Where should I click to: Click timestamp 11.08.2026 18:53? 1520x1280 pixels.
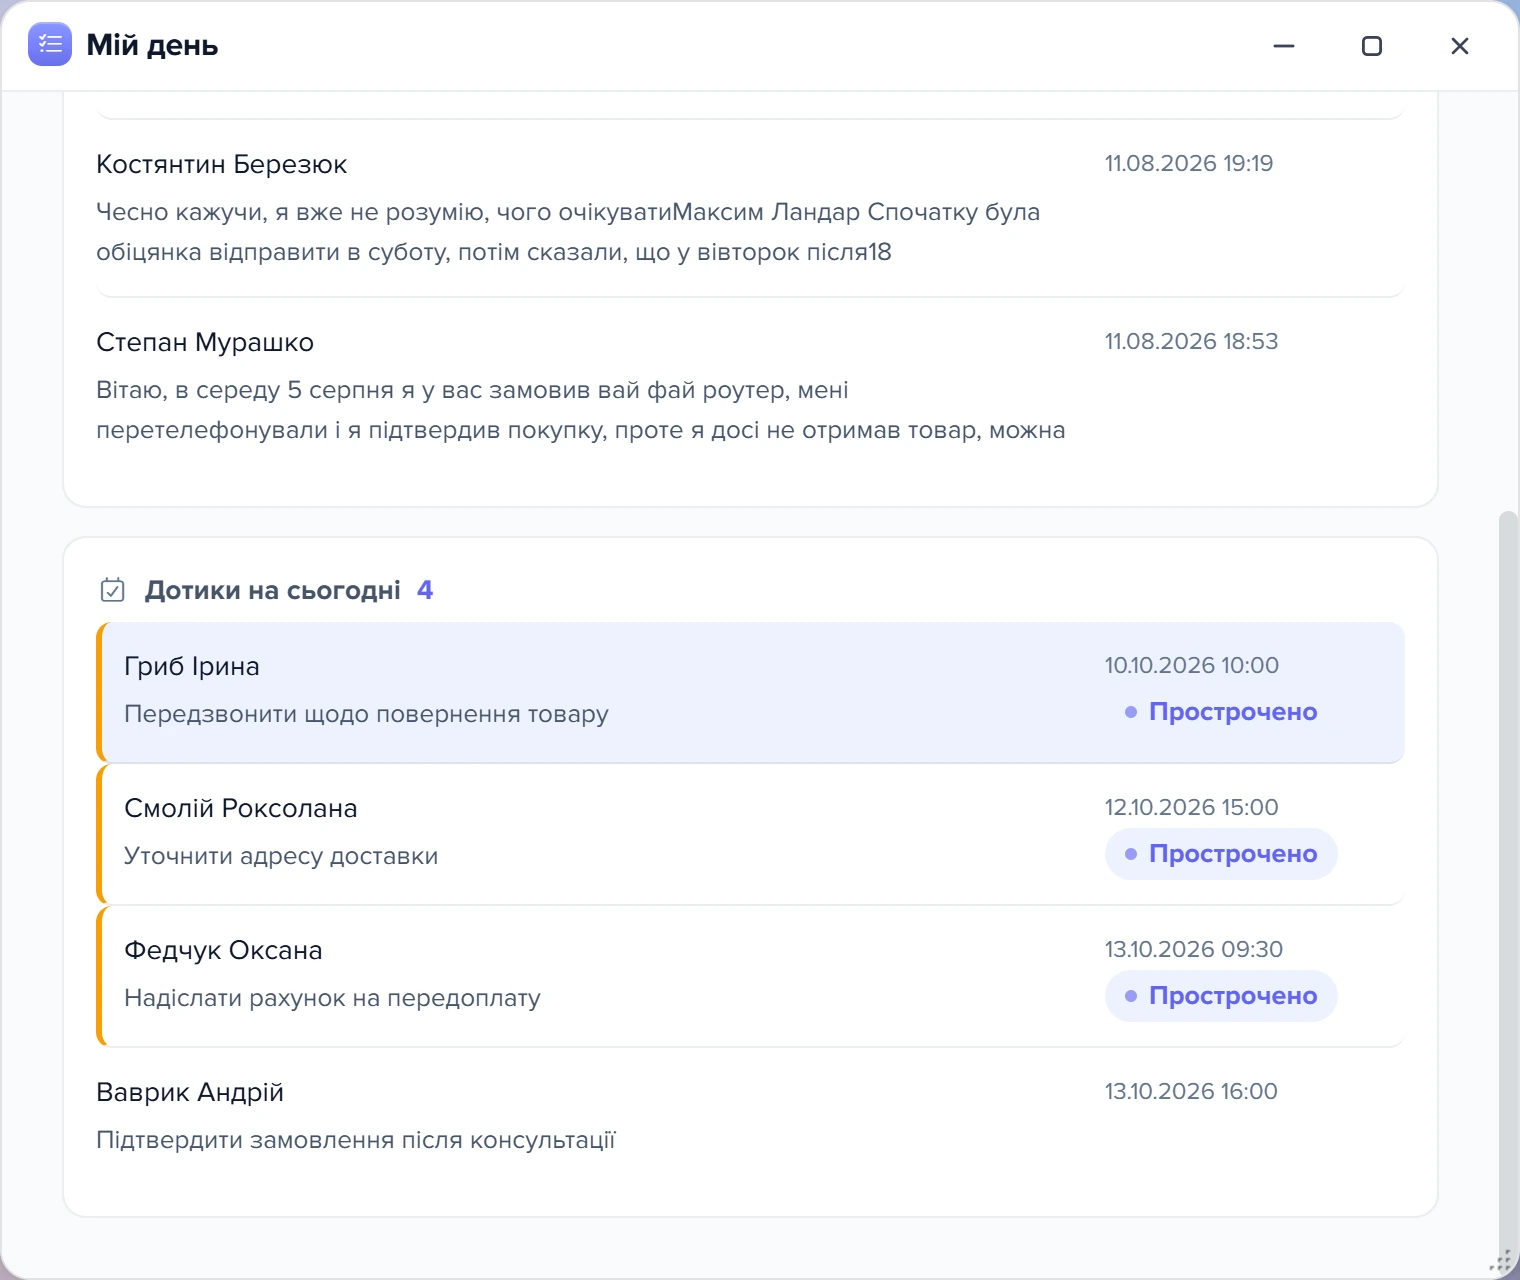point(1191,341)
